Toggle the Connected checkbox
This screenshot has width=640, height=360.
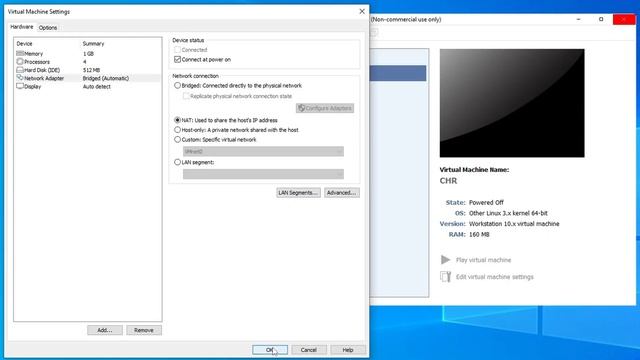point(178,50)
